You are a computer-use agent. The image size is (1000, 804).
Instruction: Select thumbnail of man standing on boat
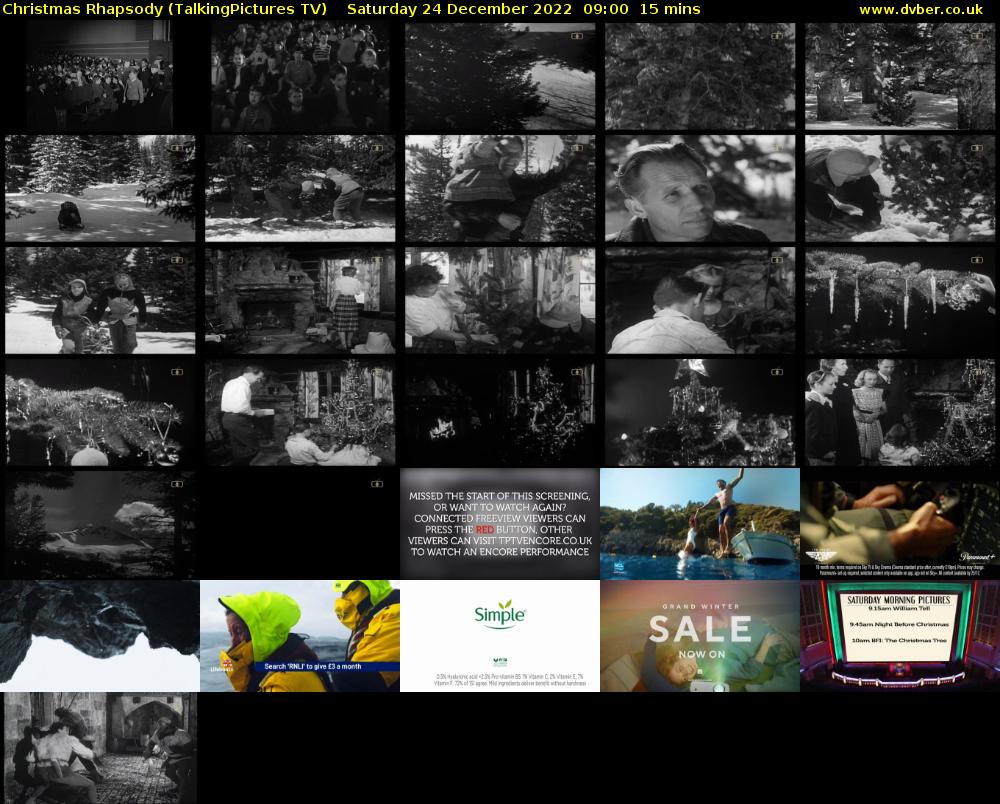point(700,524)
